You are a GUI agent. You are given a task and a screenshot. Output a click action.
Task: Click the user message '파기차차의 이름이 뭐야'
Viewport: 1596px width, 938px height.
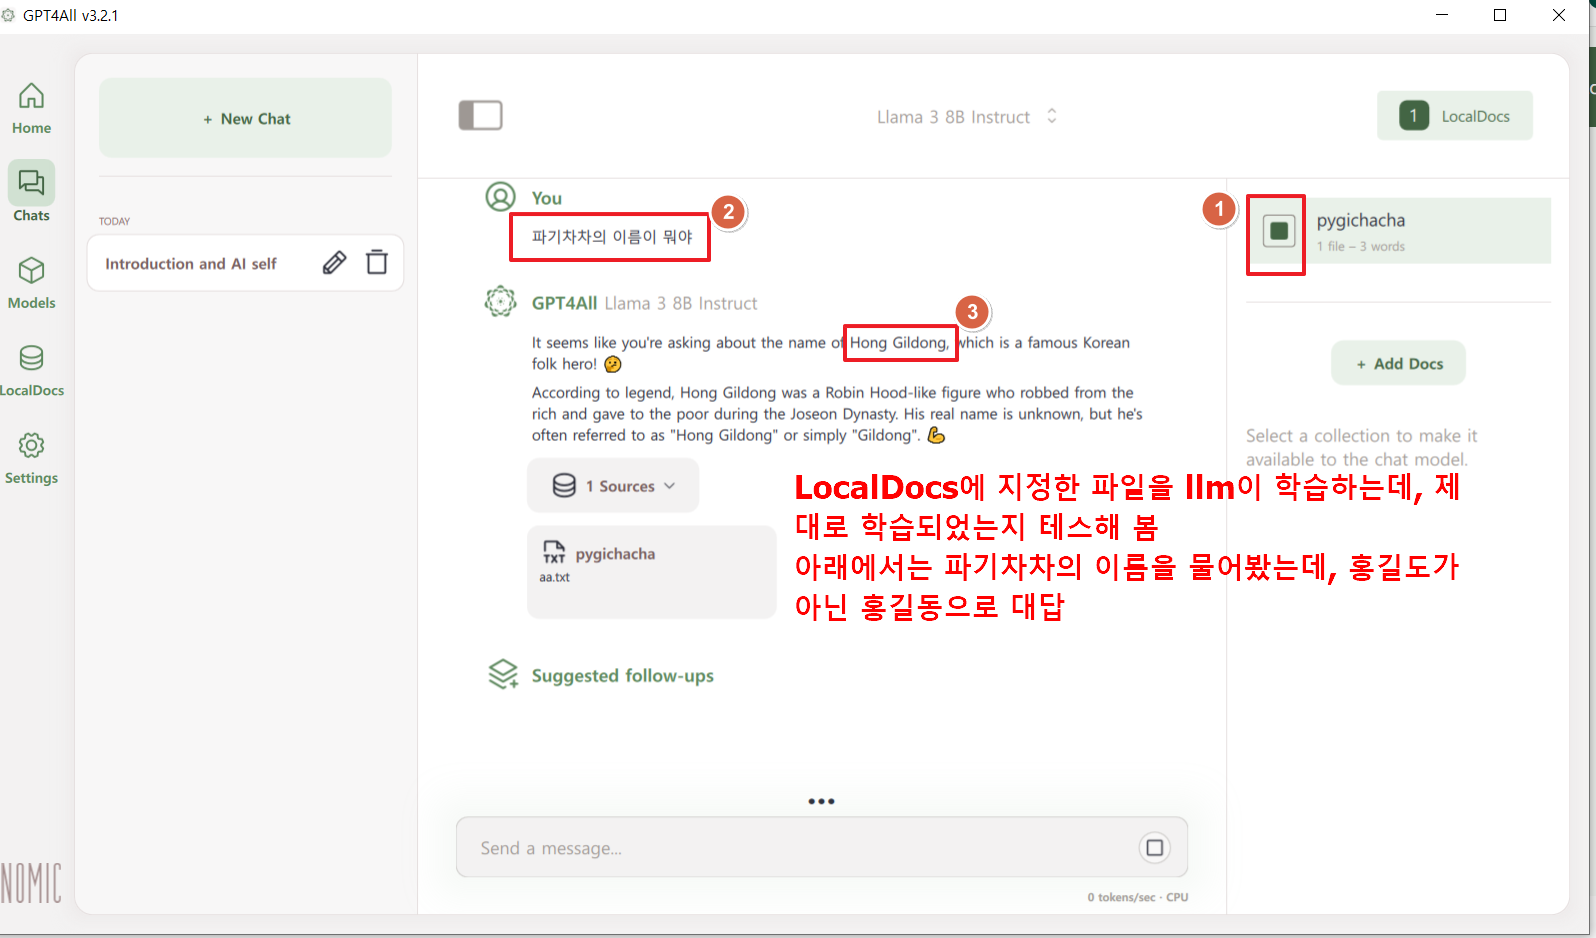612,237
